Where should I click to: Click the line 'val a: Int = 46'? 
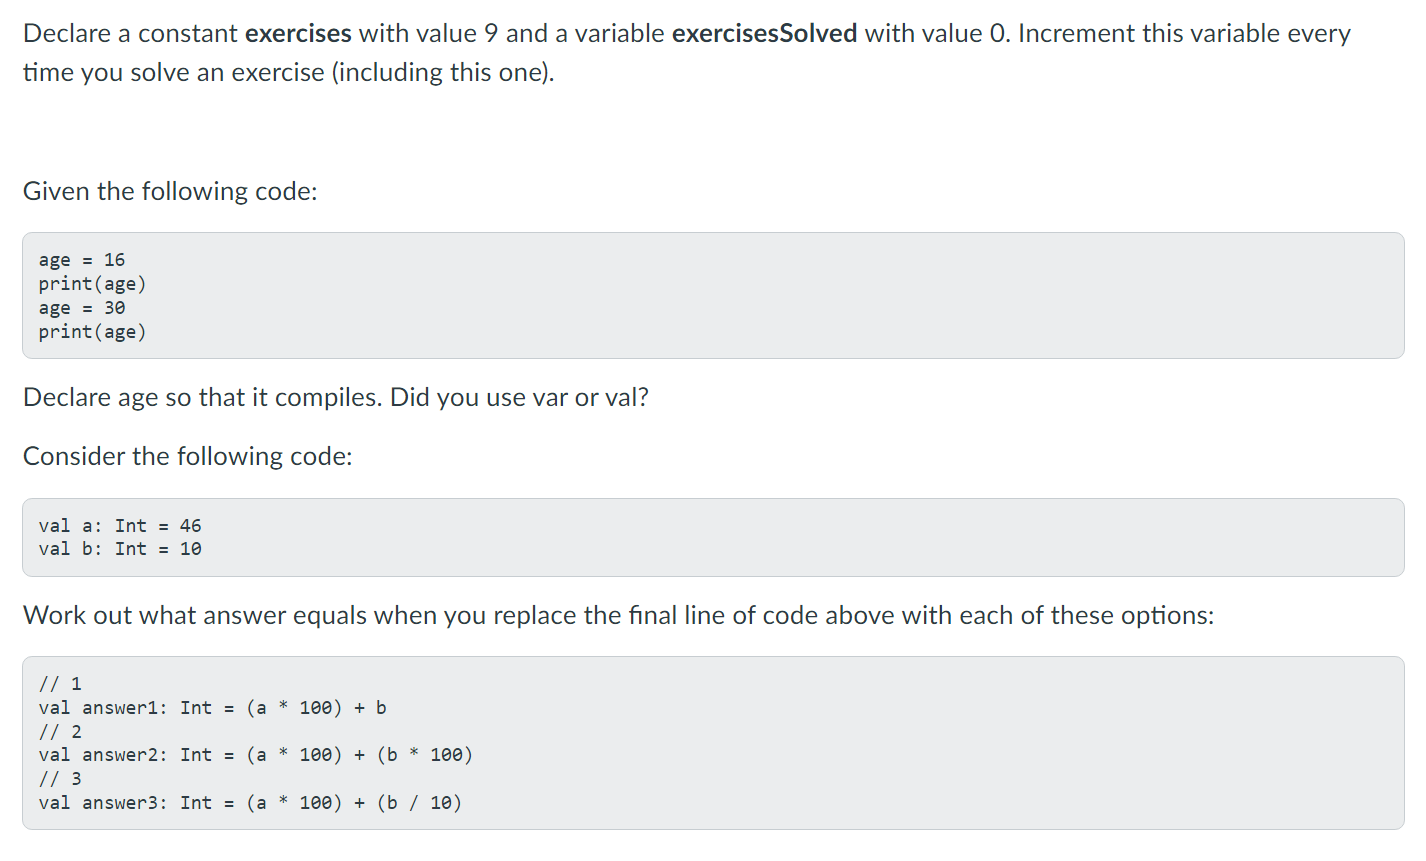(120, 526)
